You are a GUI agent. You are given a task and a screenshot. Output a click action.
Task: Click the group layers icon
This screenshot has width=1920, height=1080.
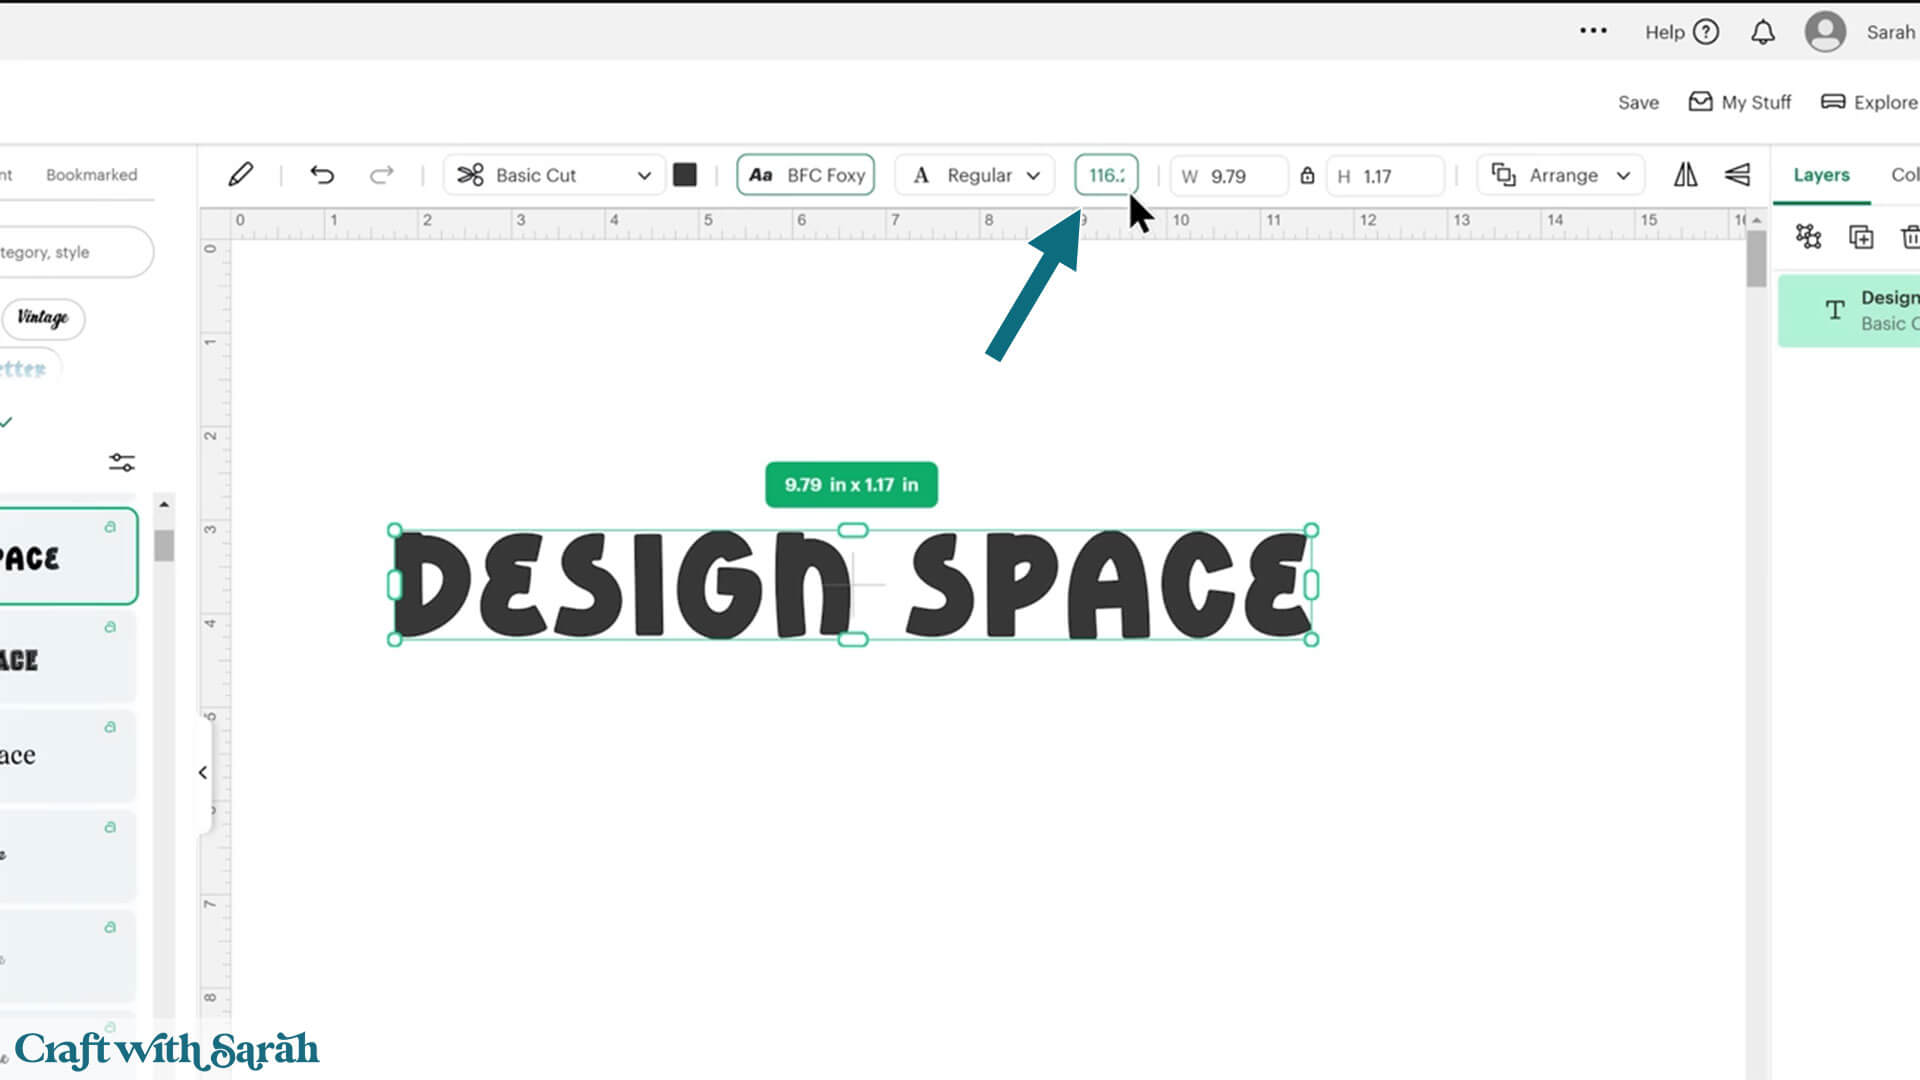[x=1808, y=237]
